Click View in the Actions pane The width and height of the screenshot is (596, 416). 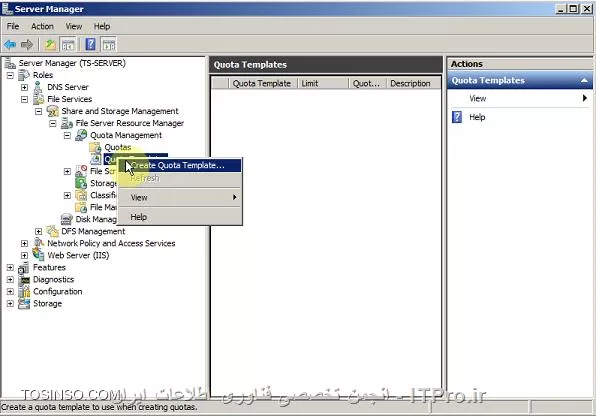coord(478,98)
